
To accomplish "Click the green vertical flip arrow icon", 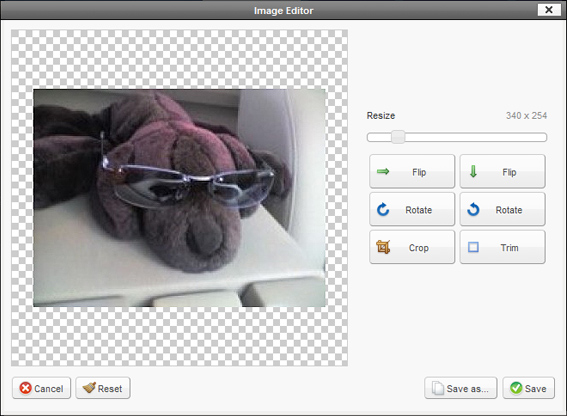I will tap(473, 171).
